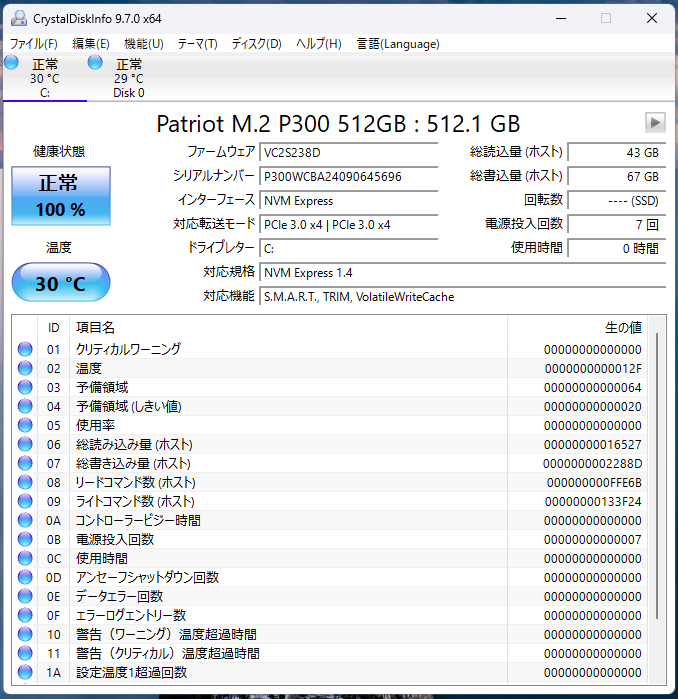This screenshot has width=678, height=699.
Task: Click the 正常 100 % health status button
Action: (x=61, y=196)
